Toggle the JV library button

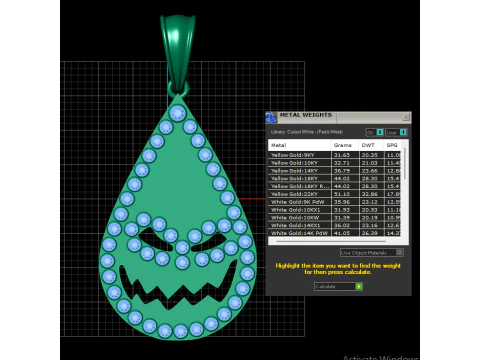tap(374, 132)
